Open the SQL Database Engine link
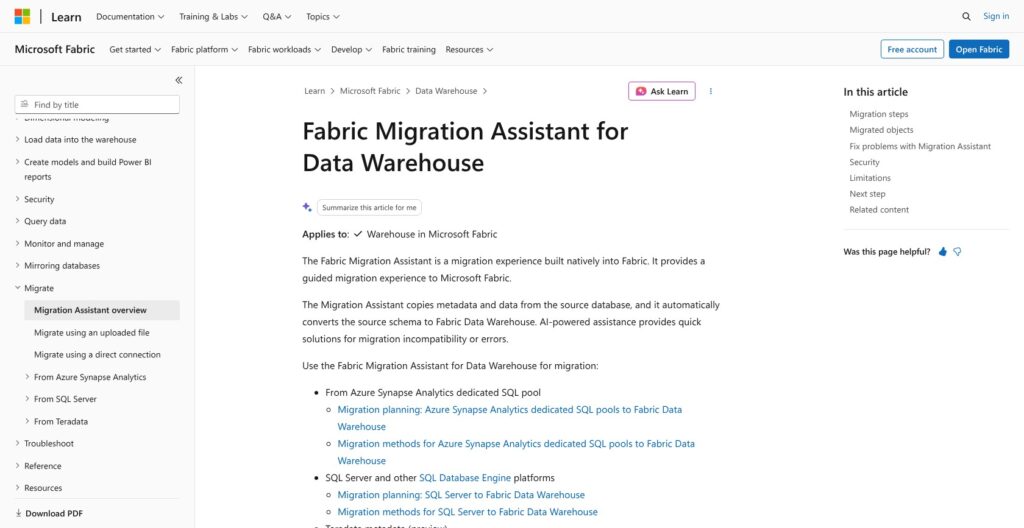The image size is (1024, 528). [x=464, y=478]
